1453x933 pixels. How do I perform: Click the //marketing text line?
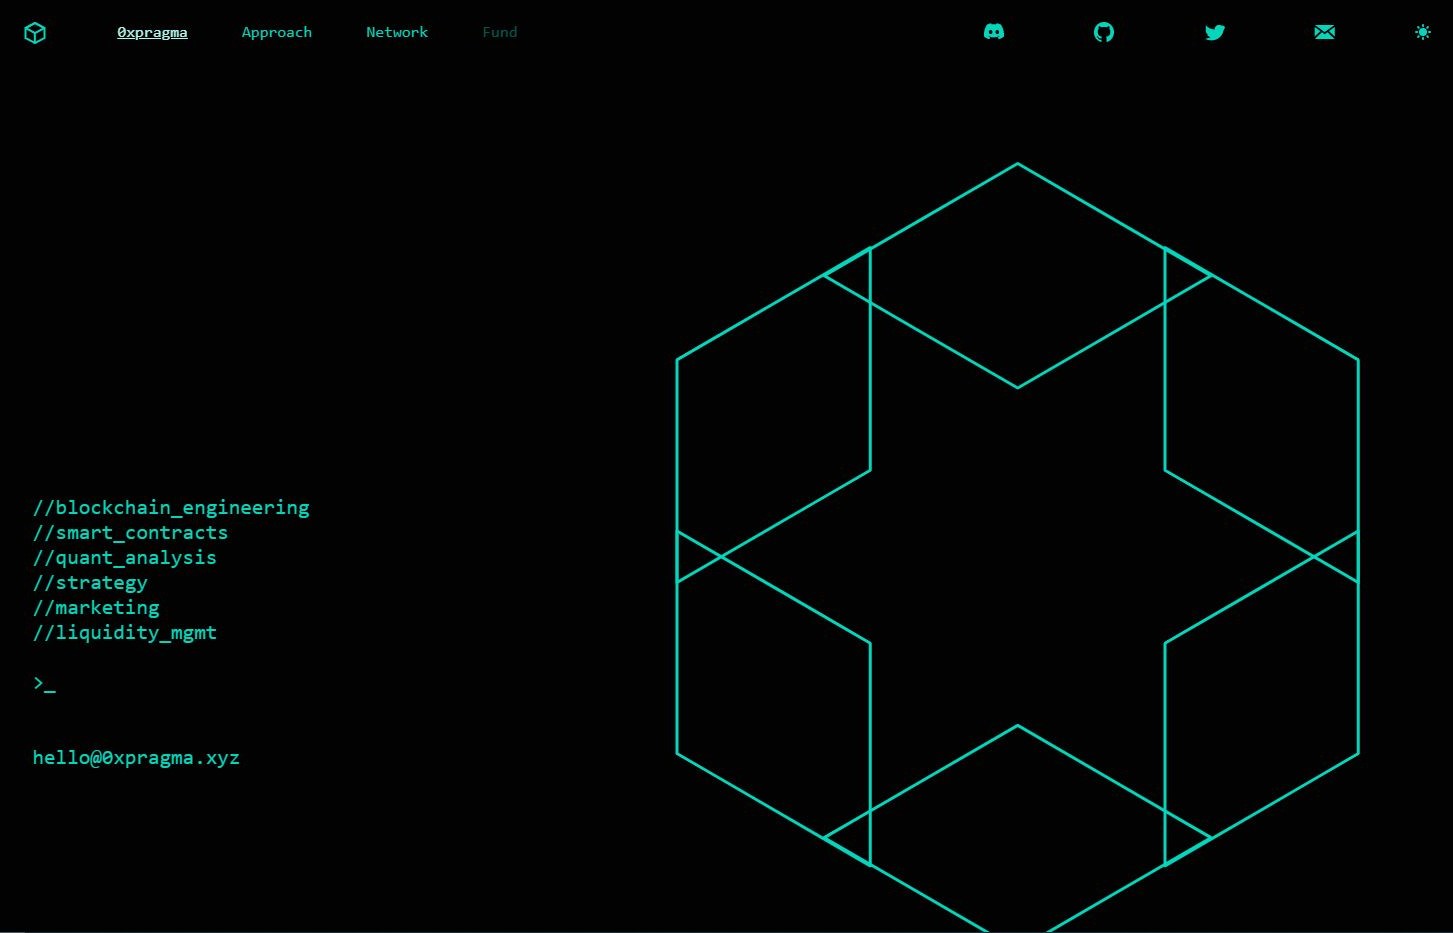(96, 607)
